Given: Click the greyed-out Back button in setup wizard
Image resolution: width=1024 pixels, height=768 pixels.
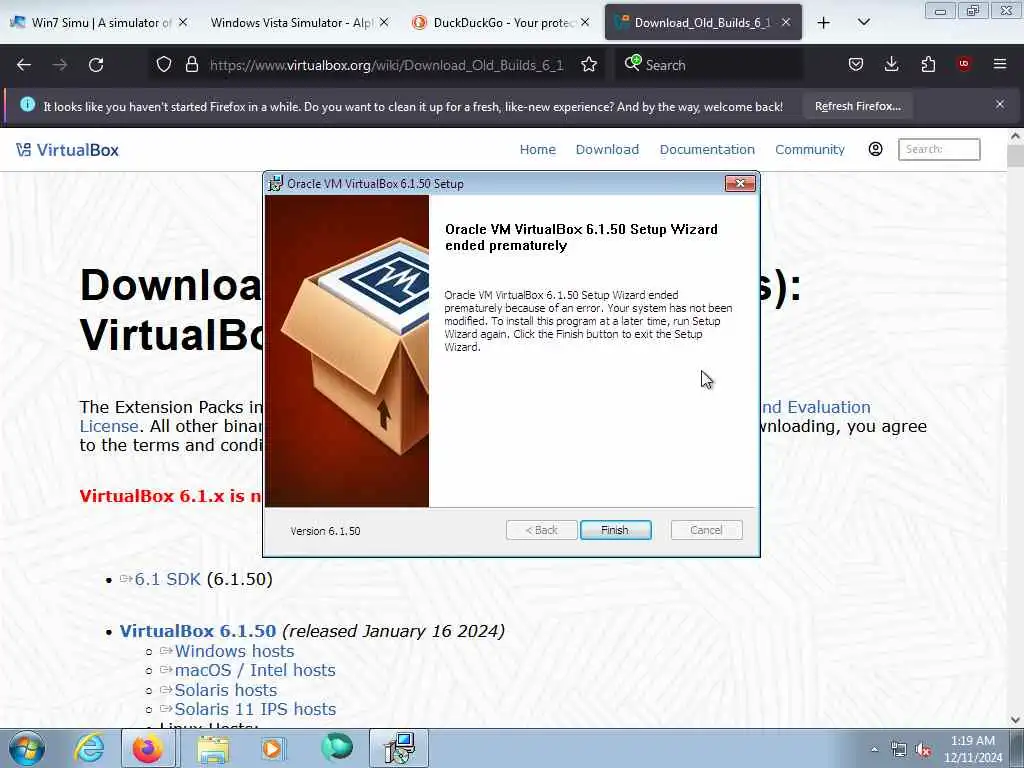Looking at the screenshot, I should [541, 530].
